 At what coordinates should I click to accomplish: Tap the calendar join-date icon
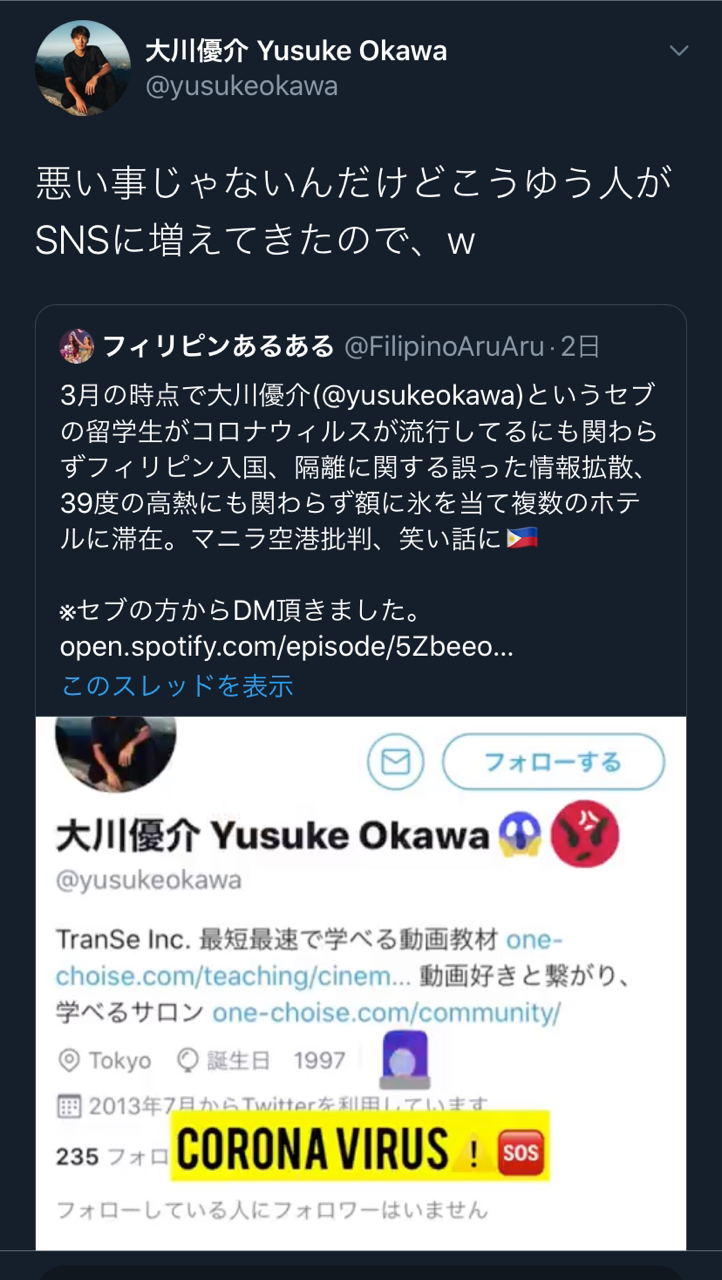point(69,1106)
